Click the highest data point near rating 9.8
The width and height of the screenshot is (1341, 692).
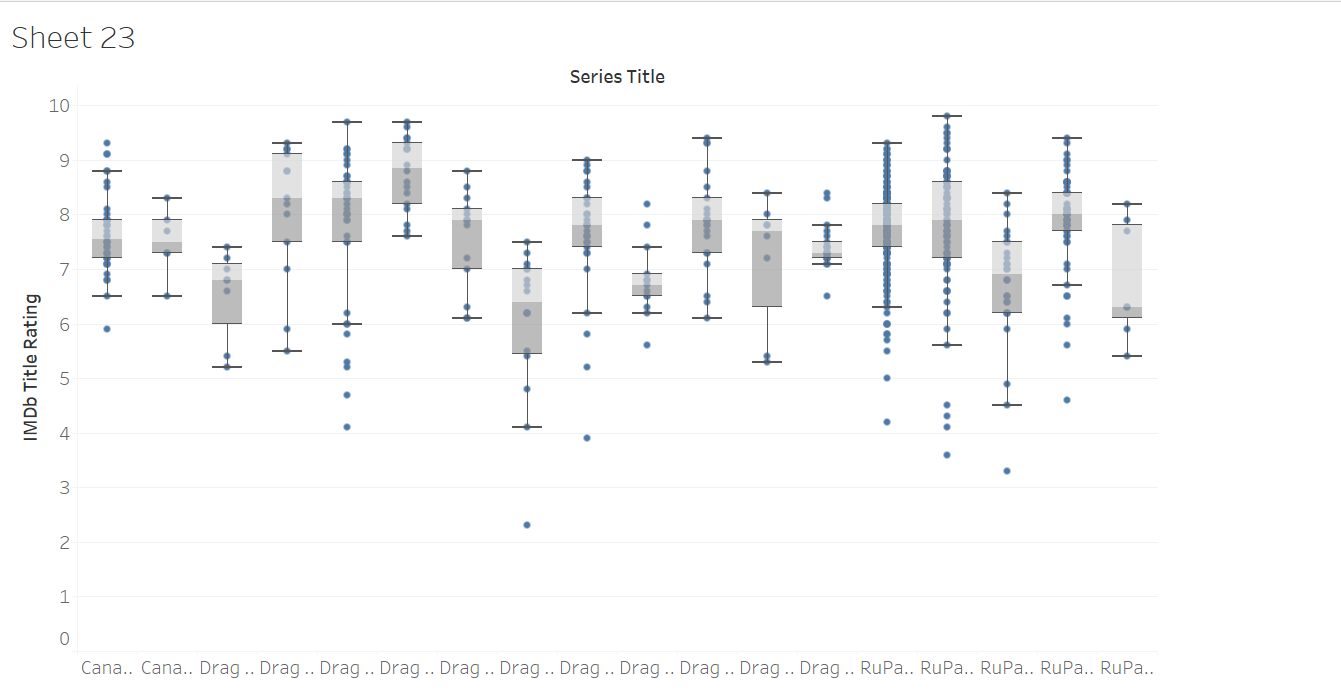pos(947,116)
